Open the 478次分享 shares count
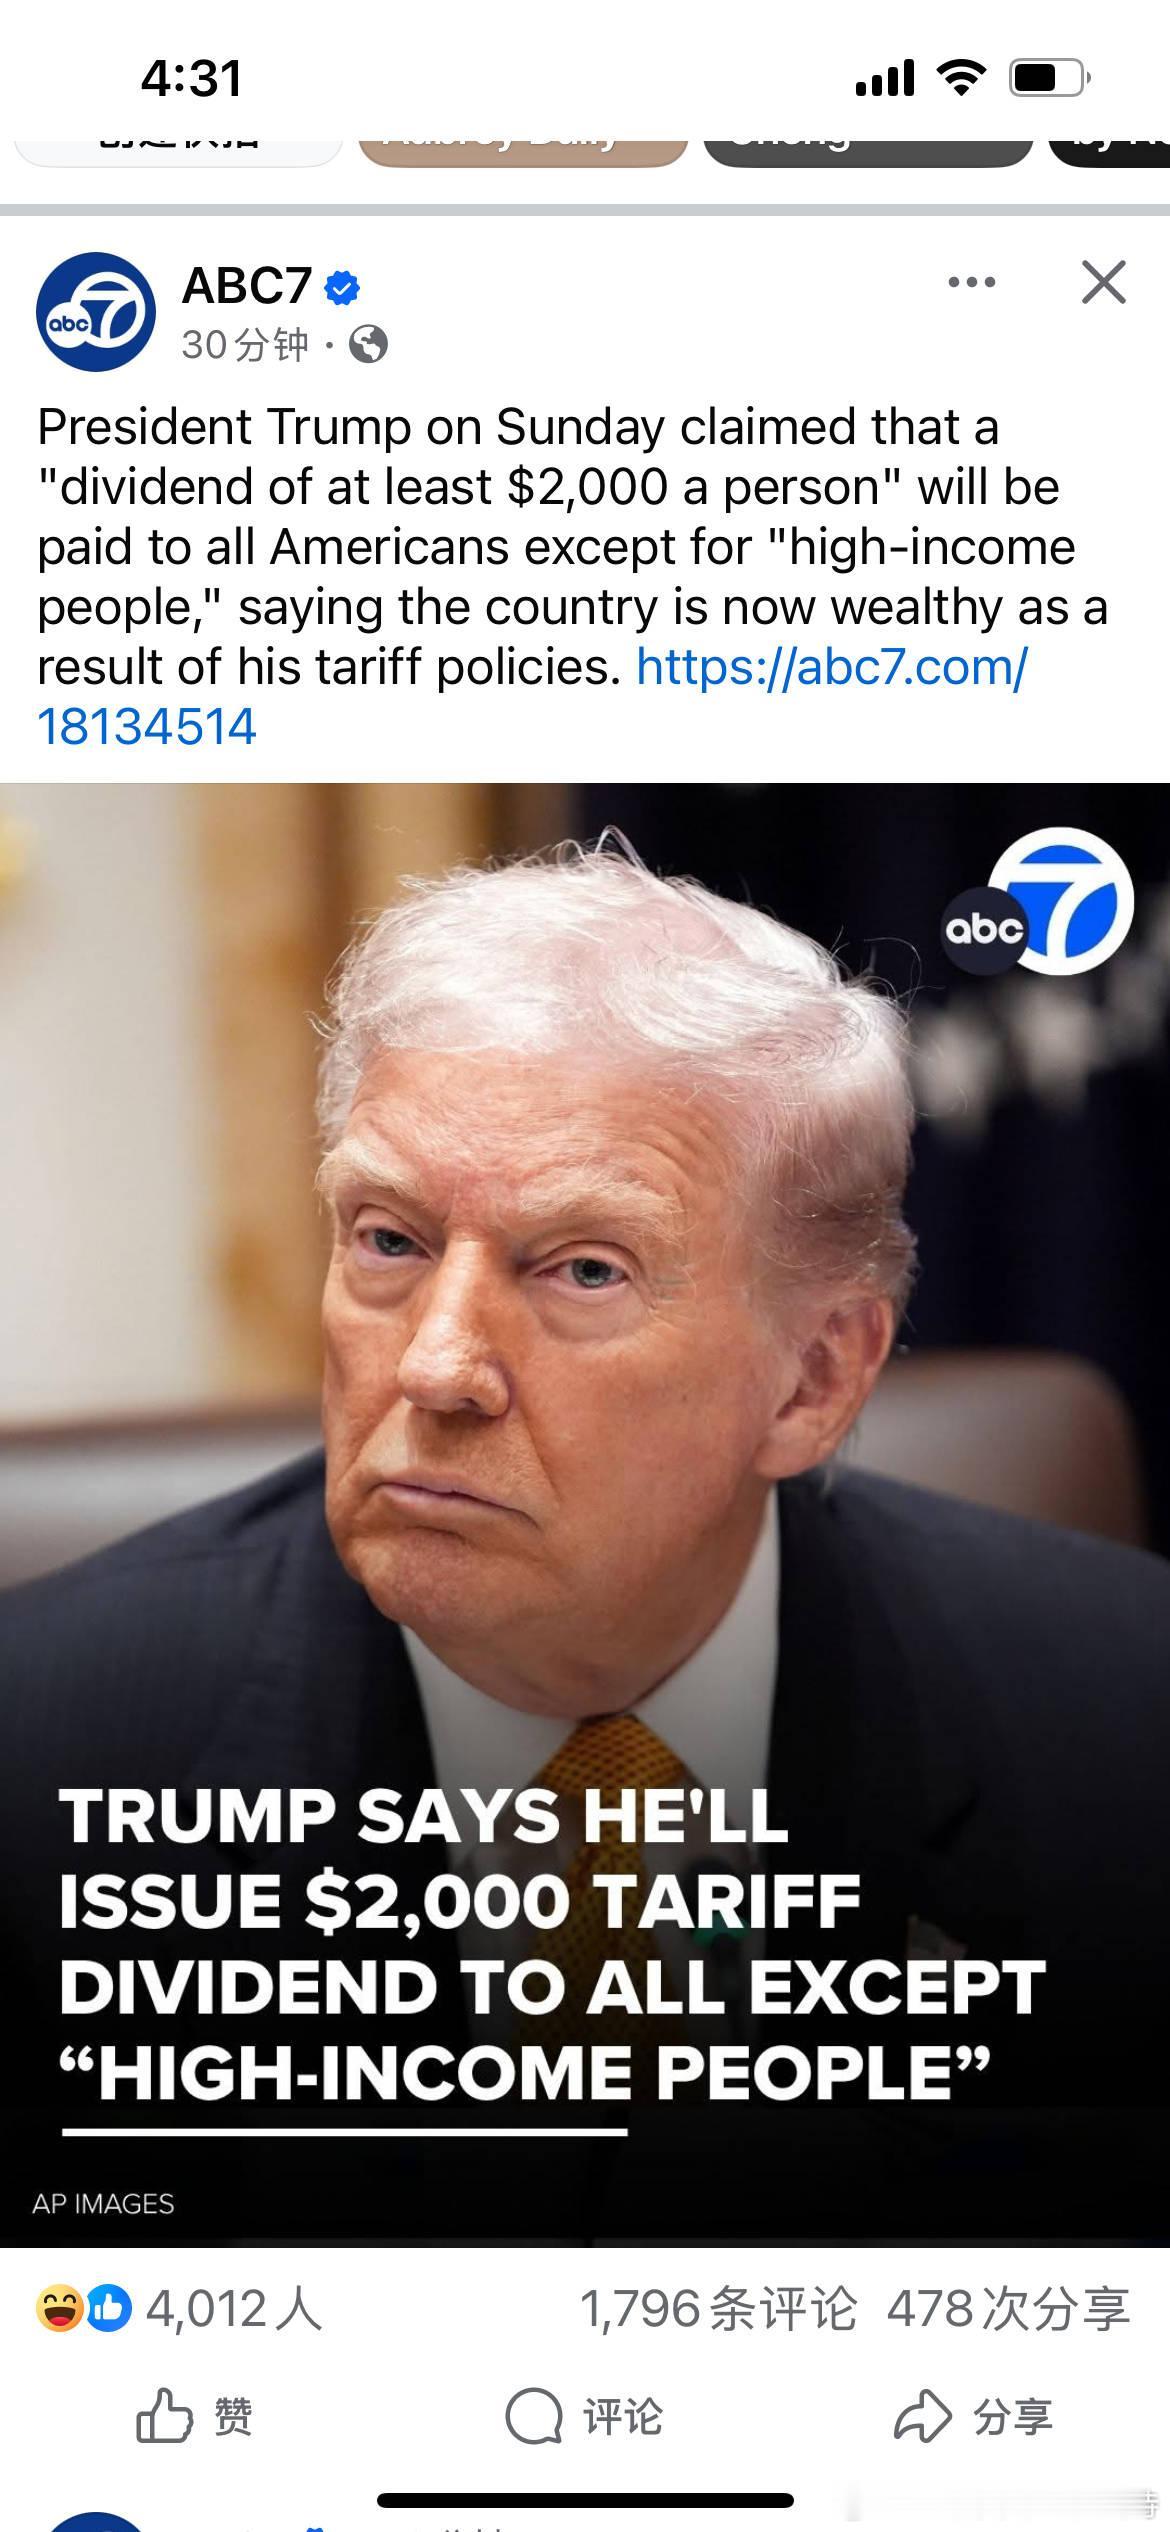 pos(1008,2309)
